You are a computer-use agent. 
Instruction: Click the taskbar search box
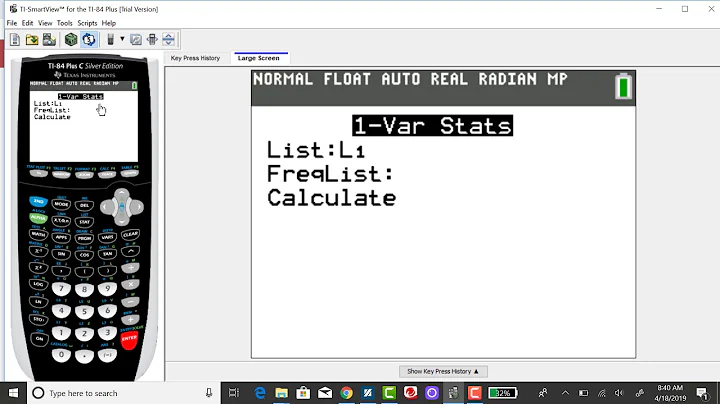(x=123, y=393)
